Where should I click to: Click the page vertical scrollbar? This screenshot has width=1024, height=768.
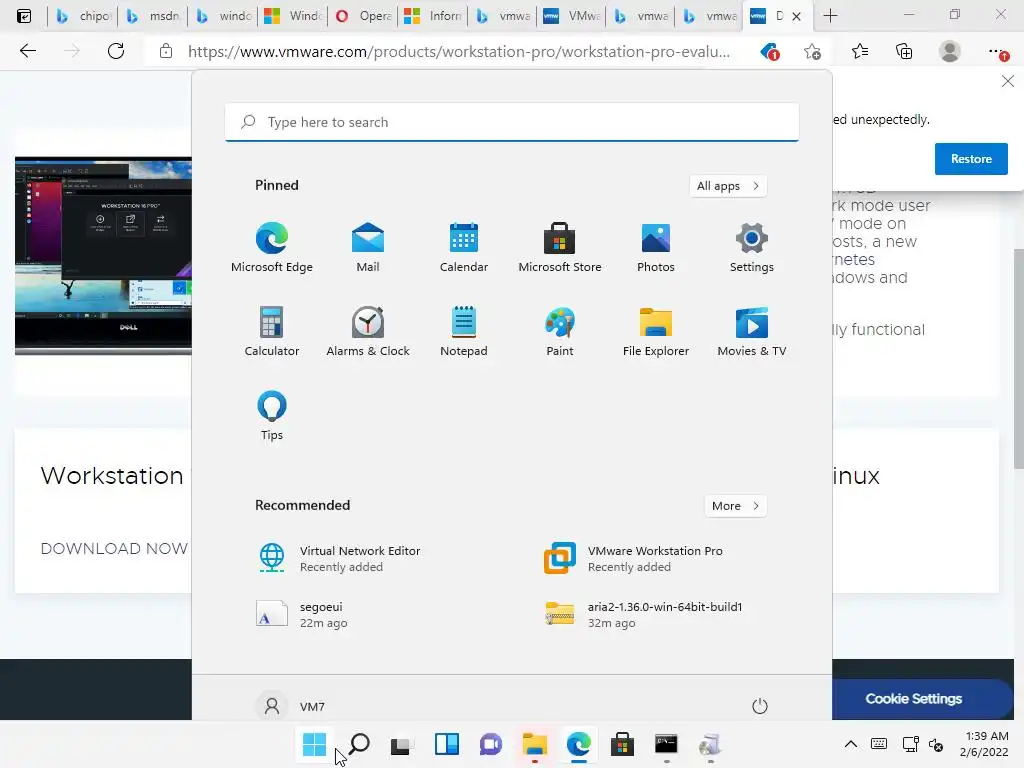[1018, 358]
